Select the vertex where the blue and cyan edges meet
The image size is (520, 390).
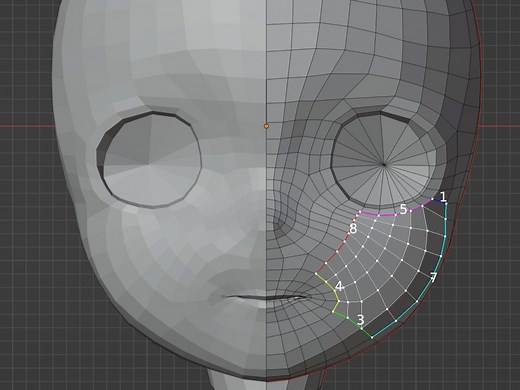coord(446,203)
